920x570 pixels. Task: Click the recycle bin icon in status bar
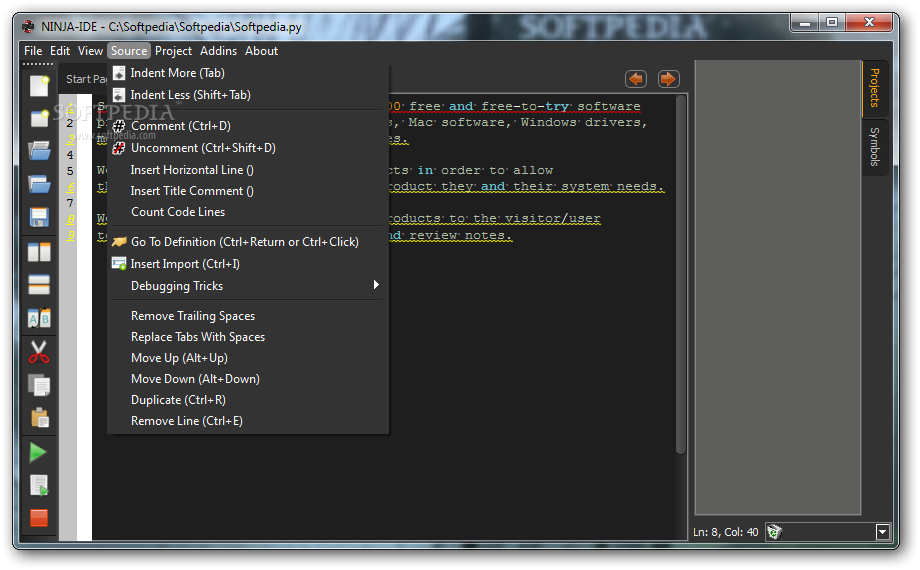774,532
